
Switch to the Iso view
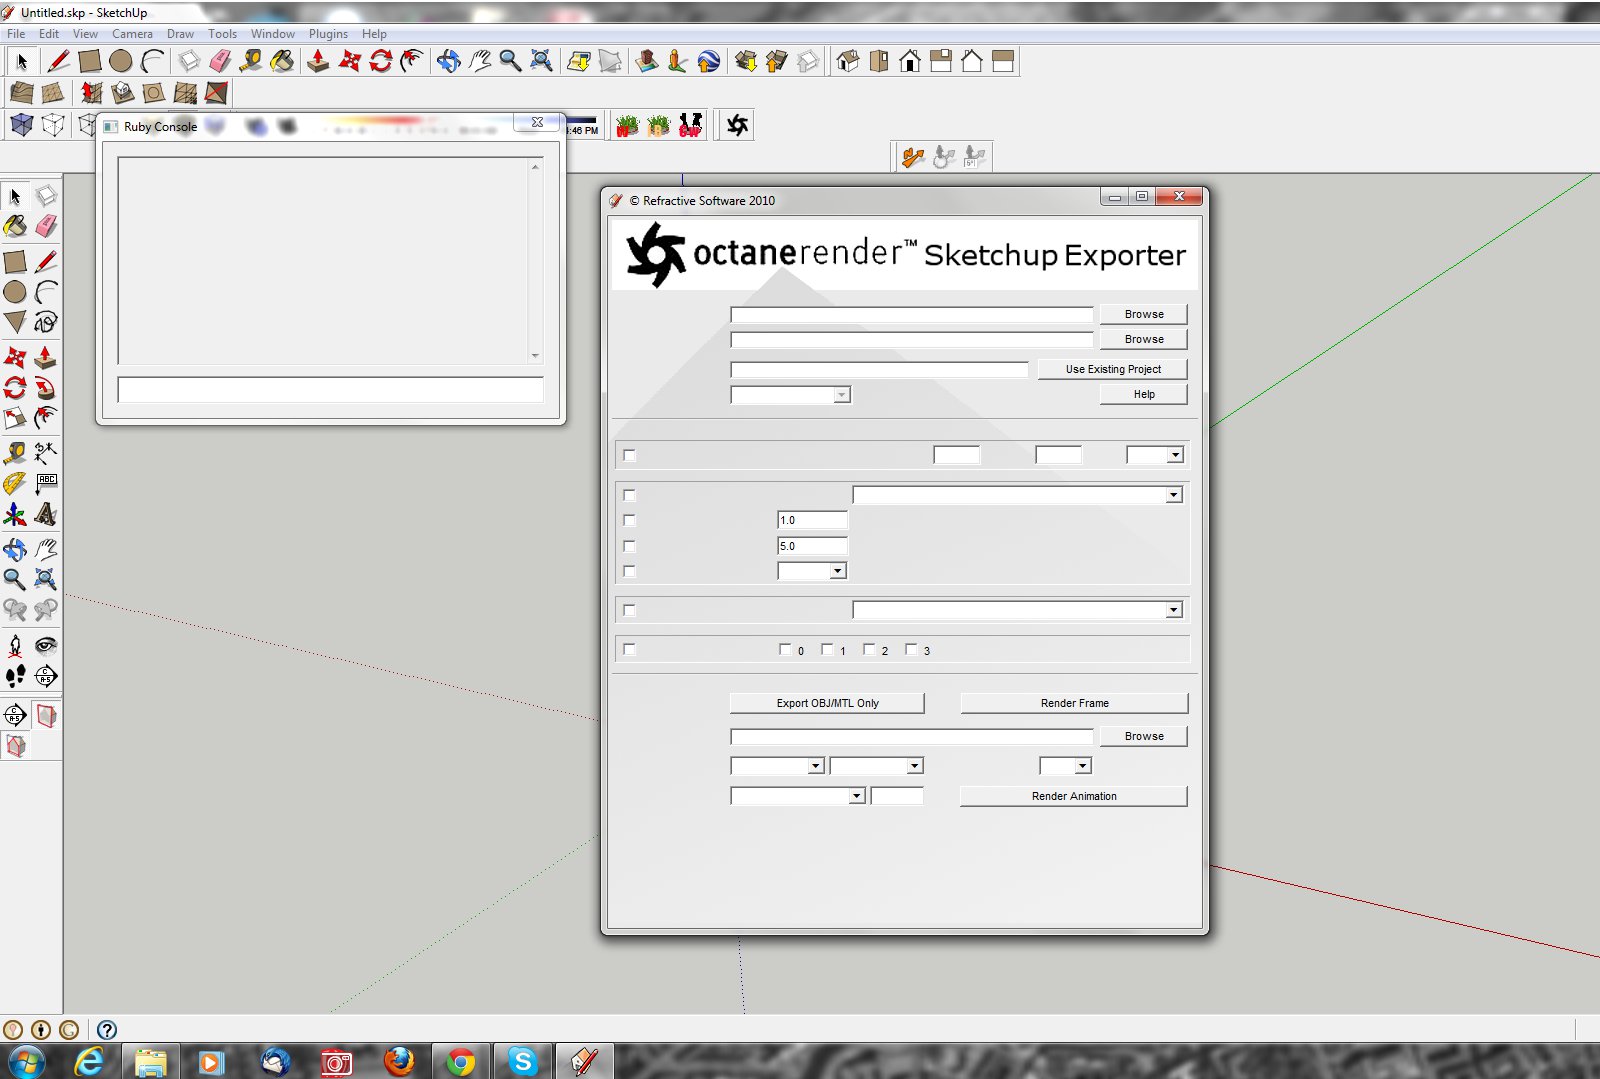[847, 61]
